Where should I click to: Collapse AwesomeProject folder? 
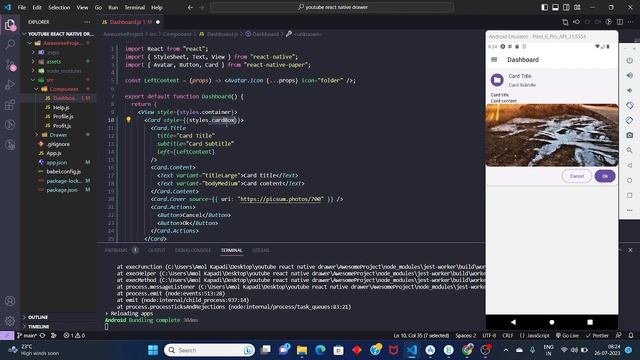point(57,43)
